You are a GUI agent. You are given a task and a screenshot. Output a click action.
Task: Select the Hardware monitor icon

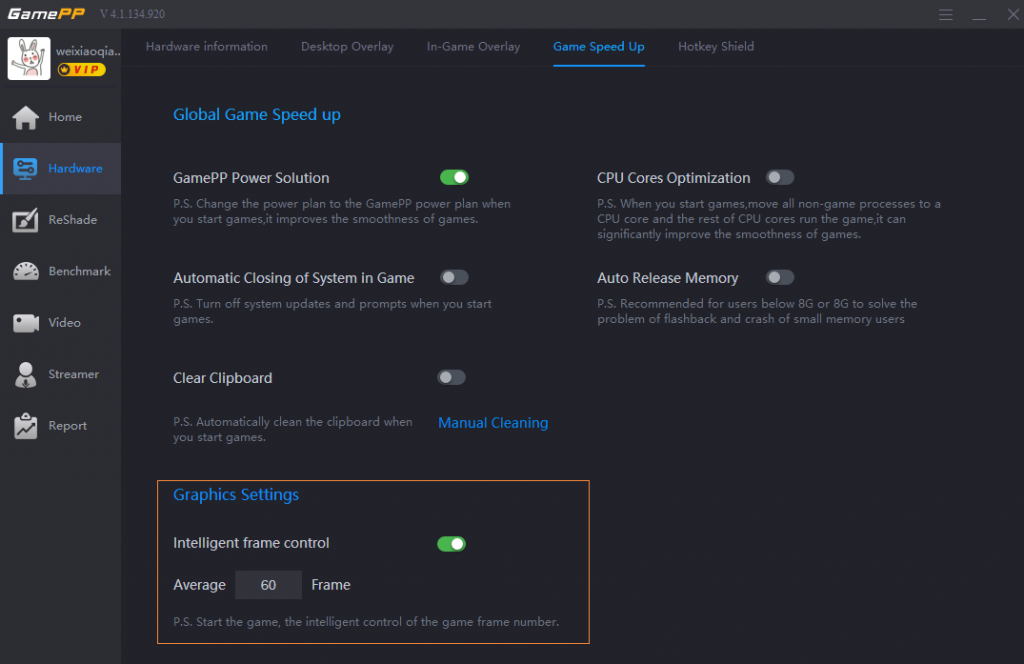25,168
